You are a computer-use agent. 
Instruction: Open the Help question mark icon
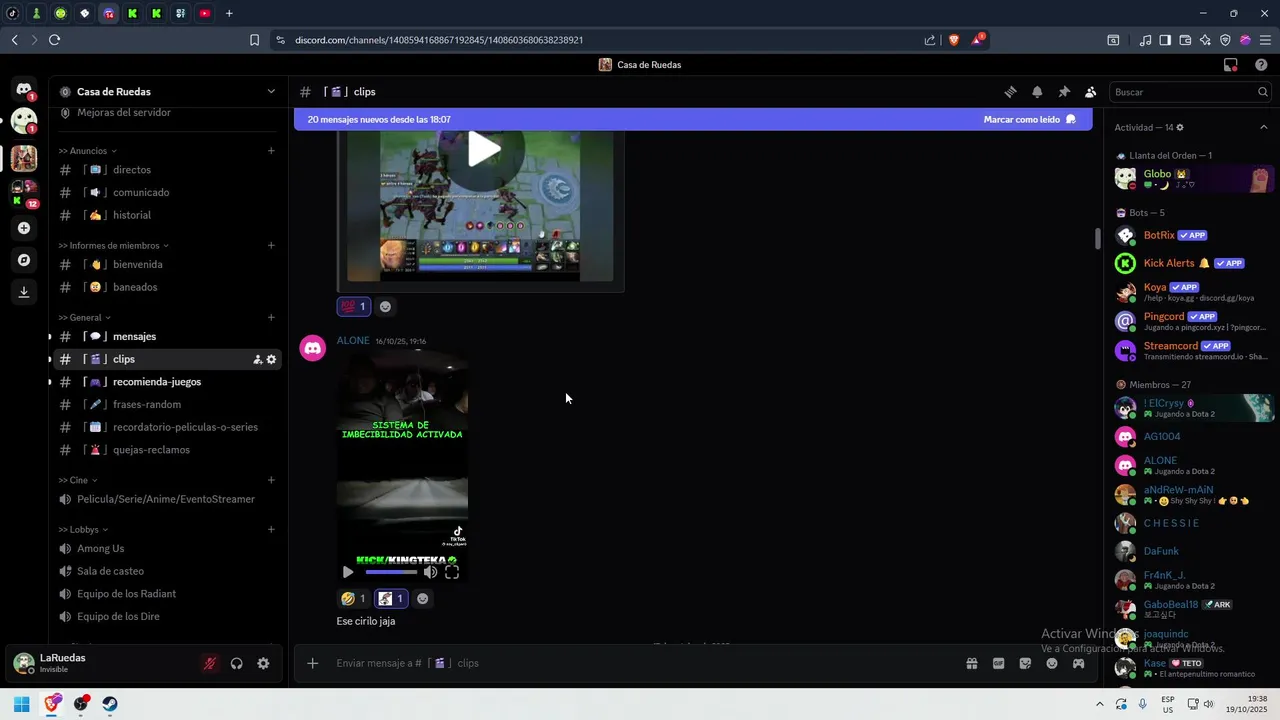click(x=1261, y=65)
